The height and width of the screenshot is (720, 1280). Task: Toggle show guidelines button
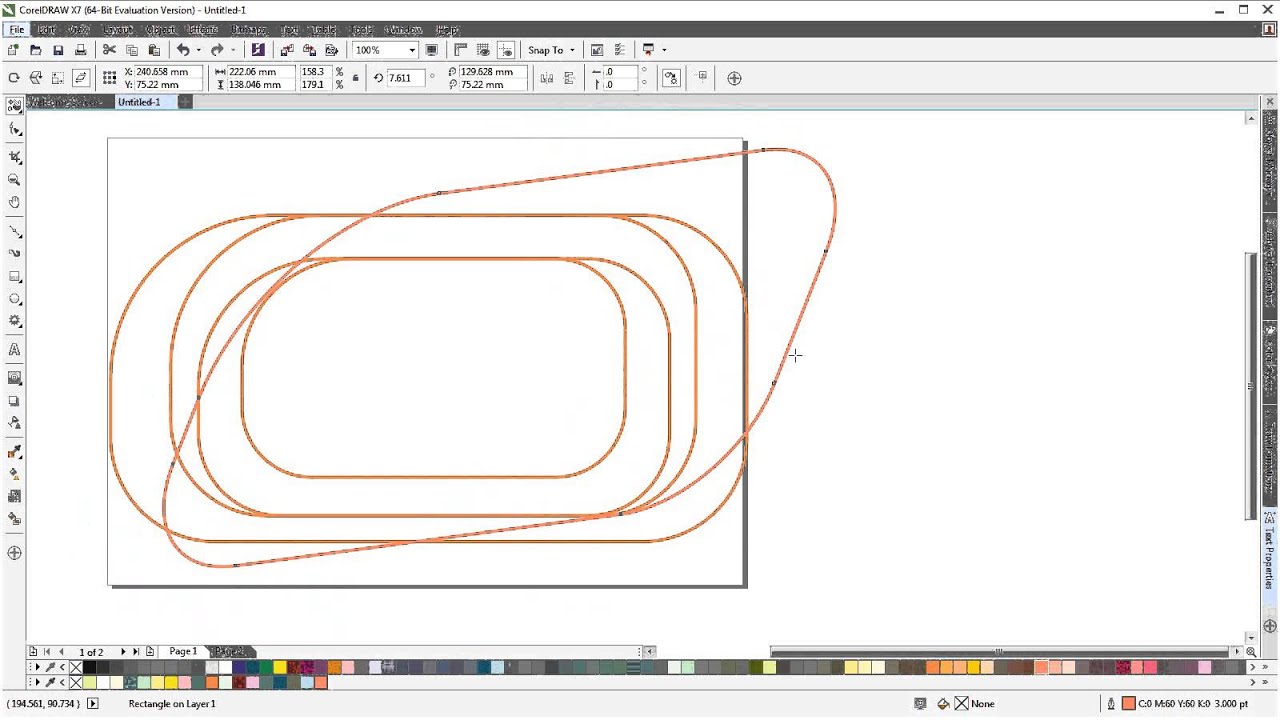click(x=505, y=50)
